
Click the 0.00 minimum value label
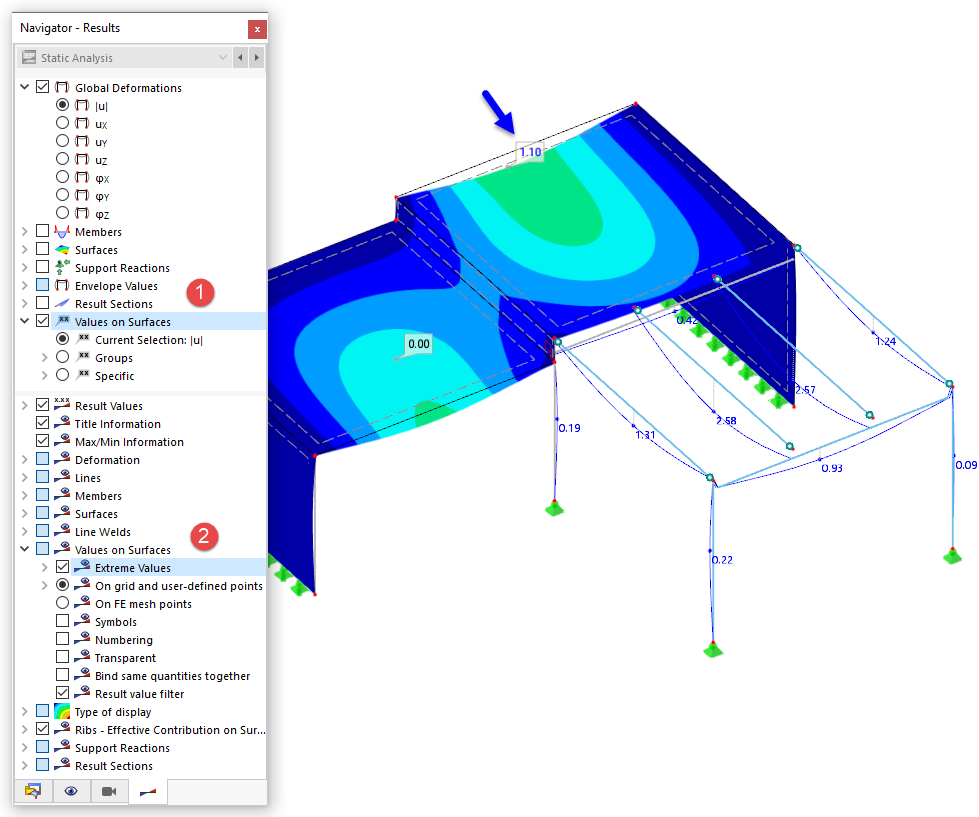coord(418,344)
